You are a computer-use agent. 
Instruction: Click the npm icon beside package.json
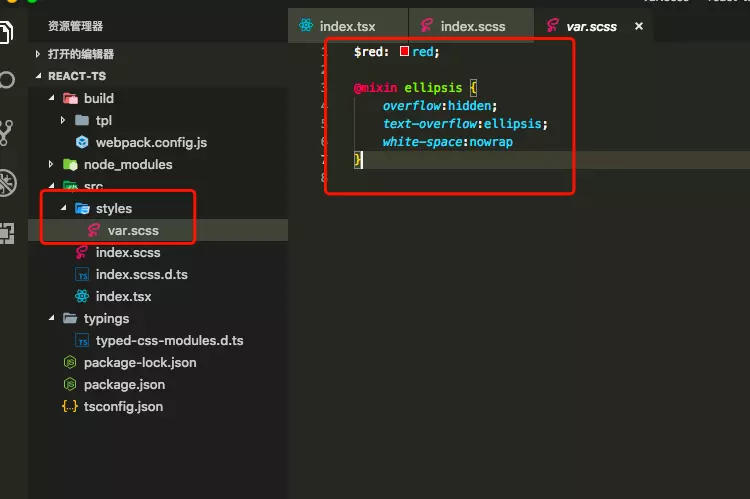pyautogui.click(x=70, y=385)
